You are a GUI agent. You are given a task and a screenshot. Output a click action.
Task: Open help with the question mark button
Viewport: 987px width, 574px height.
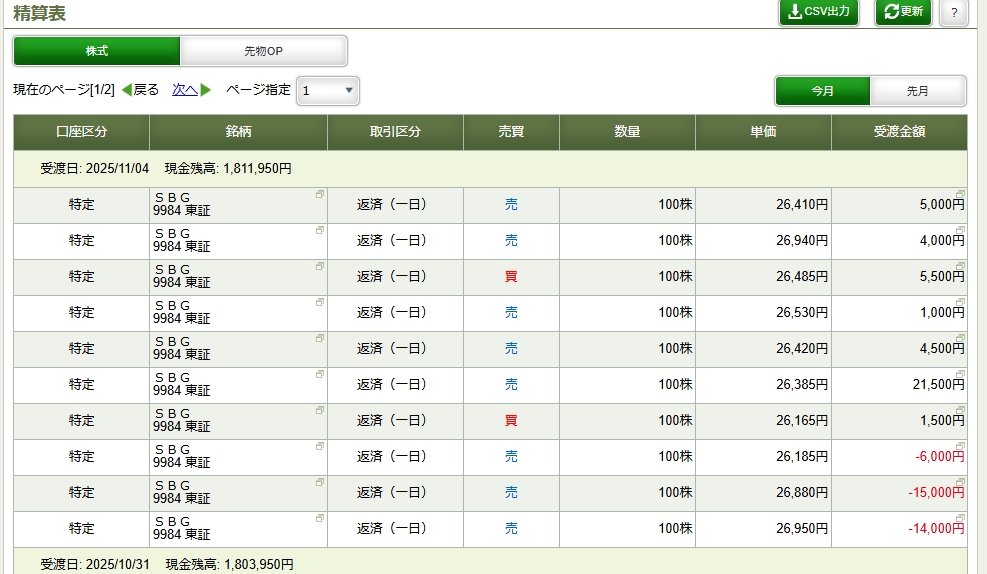[x=953, y=13]
